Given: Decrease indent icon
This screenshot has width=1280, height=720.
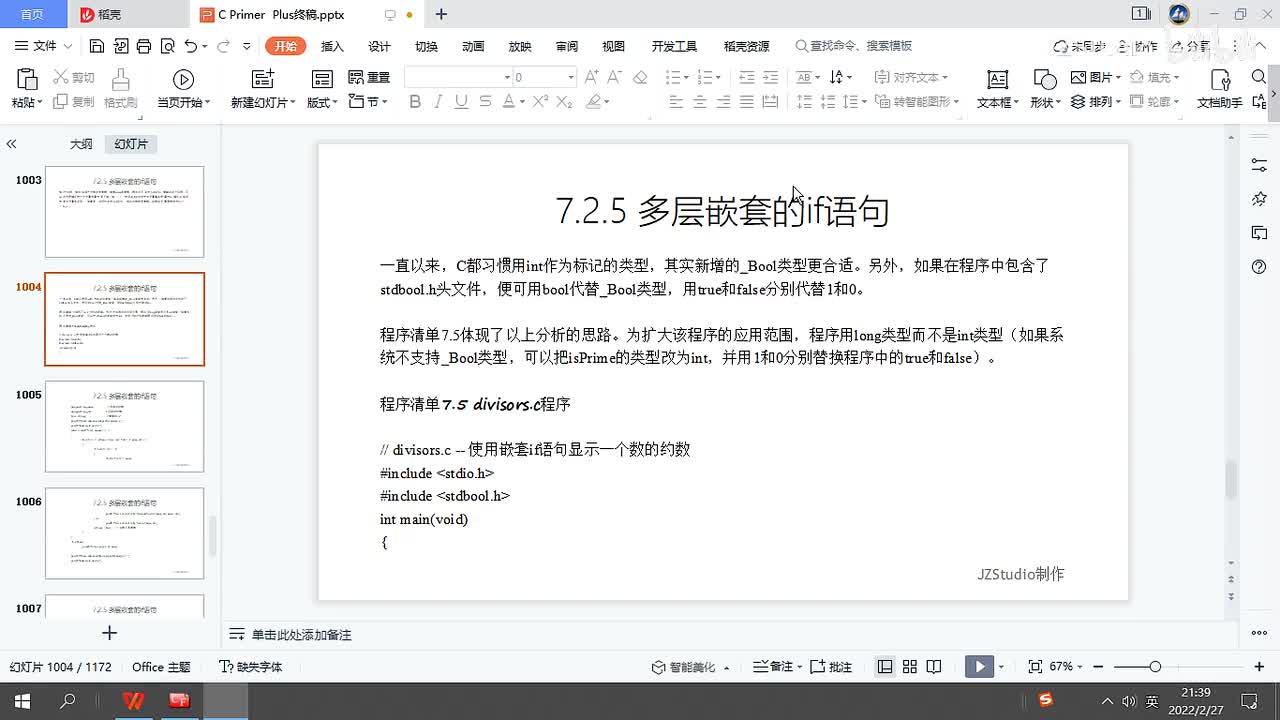Looking at the screenshot, I should pos(747,77).
